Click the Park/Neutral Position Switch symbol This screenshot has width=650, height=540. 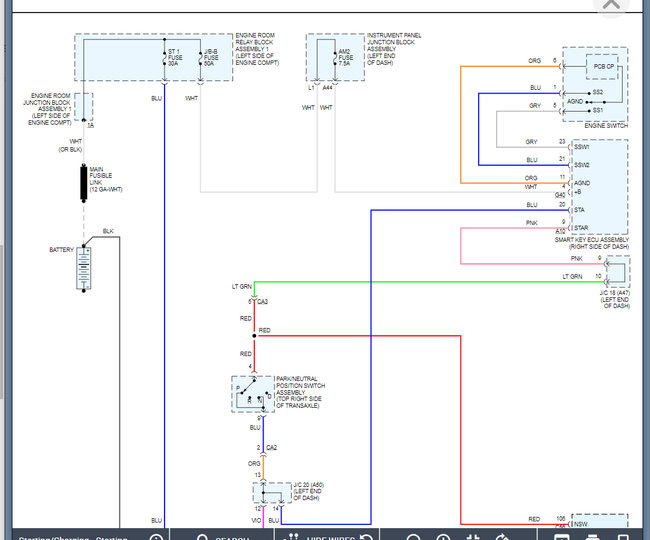pyautogui.click(x=254, y=394)
